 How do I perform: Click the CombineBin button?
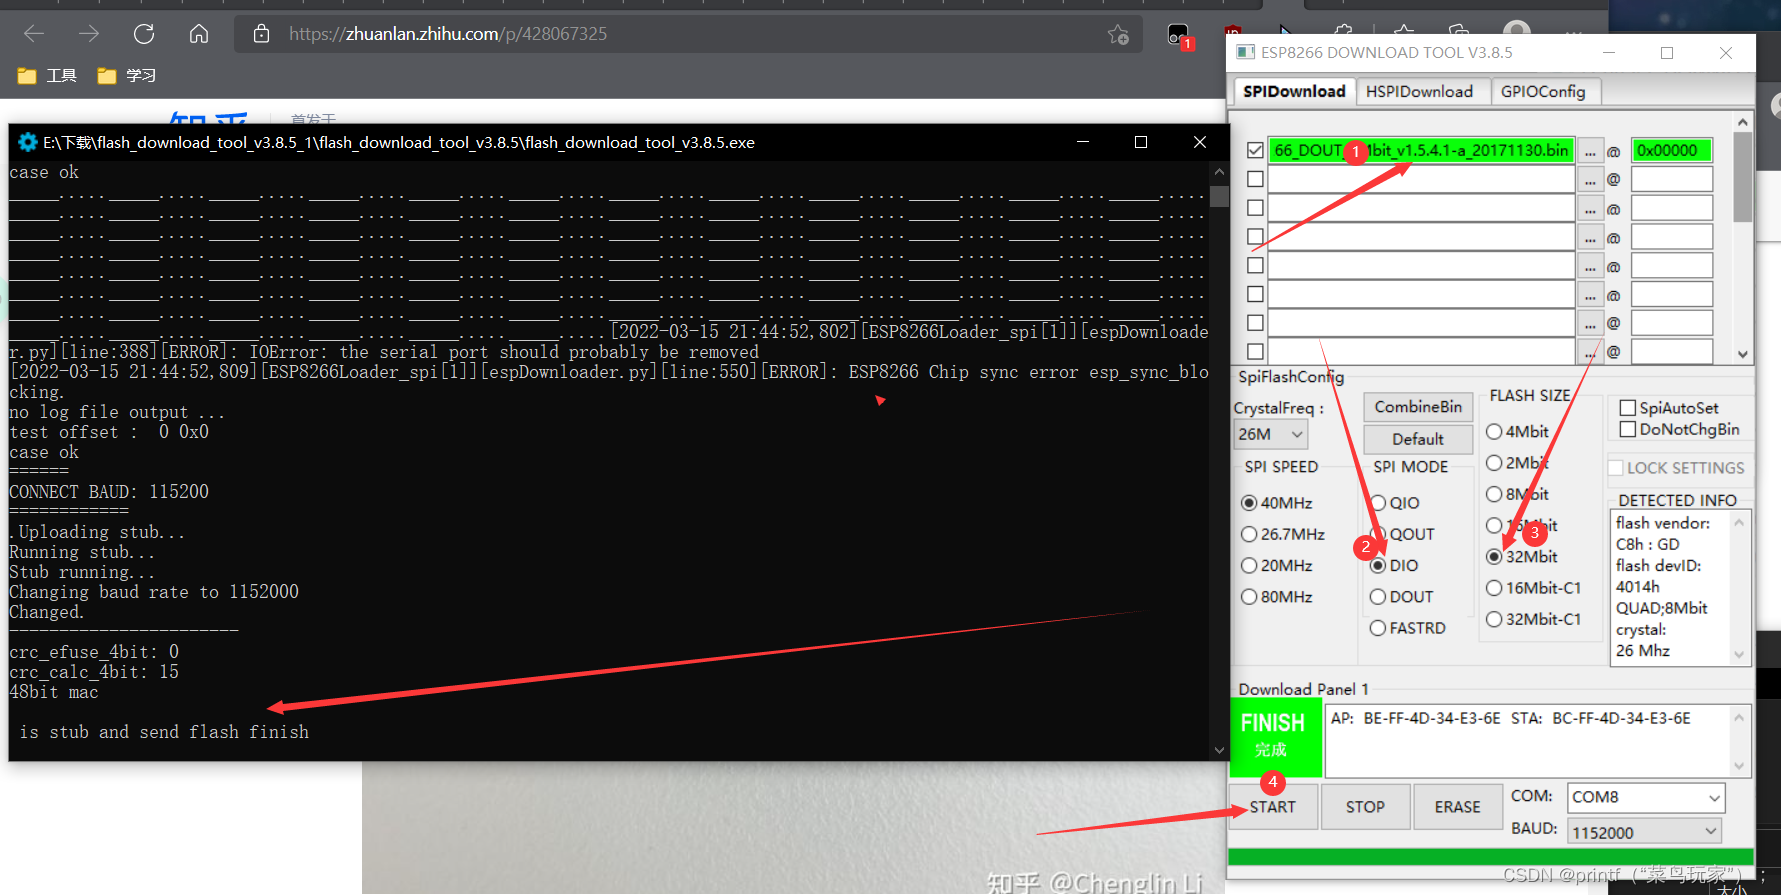coord(1418,407)
